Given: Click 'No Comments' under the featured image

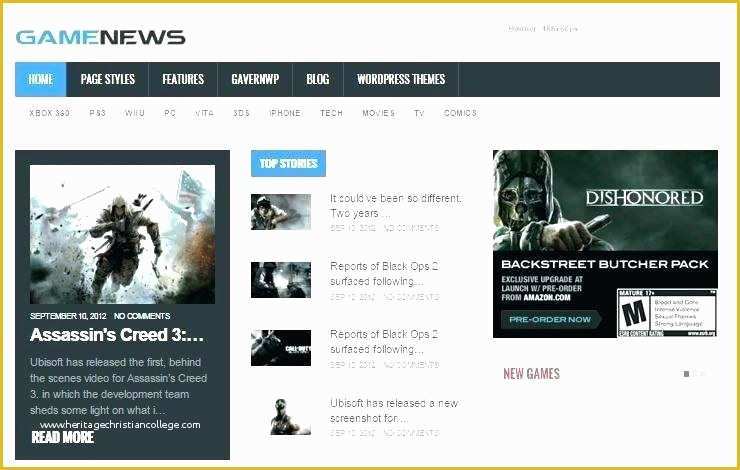Looking at the screenshot, I should pos(142,316).
